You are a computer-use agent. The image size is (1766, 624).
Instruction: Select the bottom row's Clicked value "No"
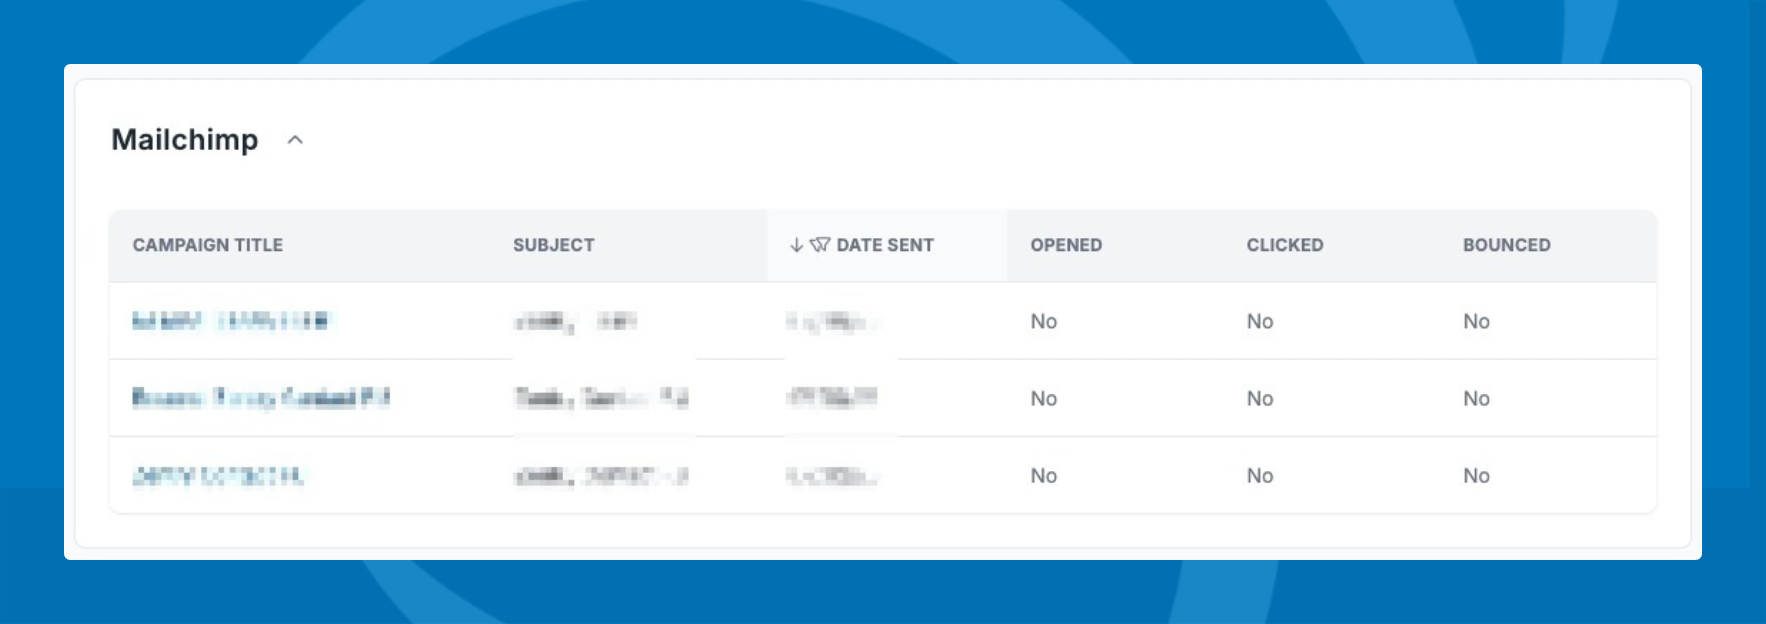tap(1260, 476)
